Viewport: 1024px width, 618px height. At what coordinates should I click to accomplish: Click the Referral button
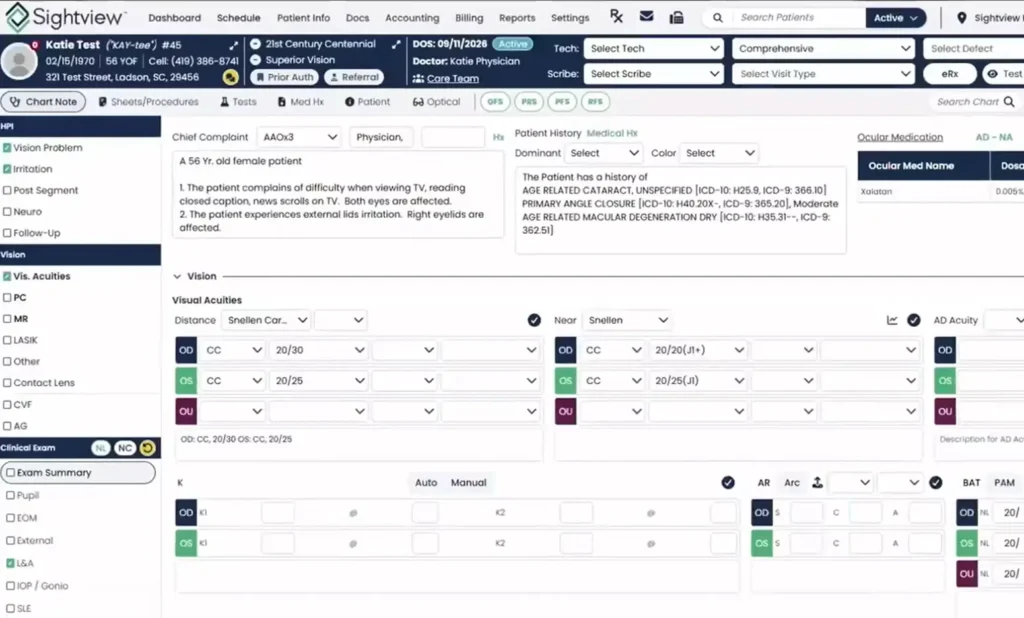pyautogui.click(x=354, y=77)
